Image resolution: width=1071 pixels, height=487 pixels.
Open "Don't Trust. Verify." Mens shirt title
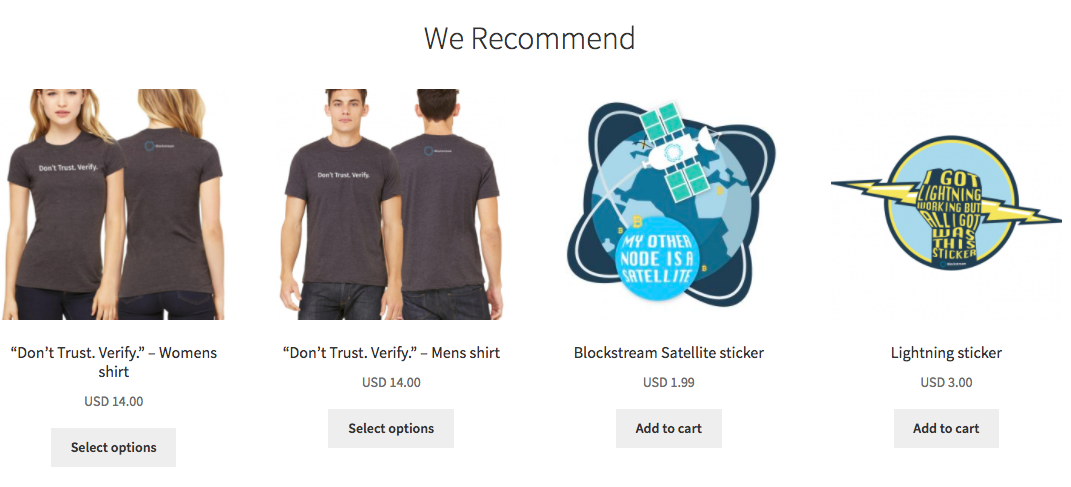(391, 352)
